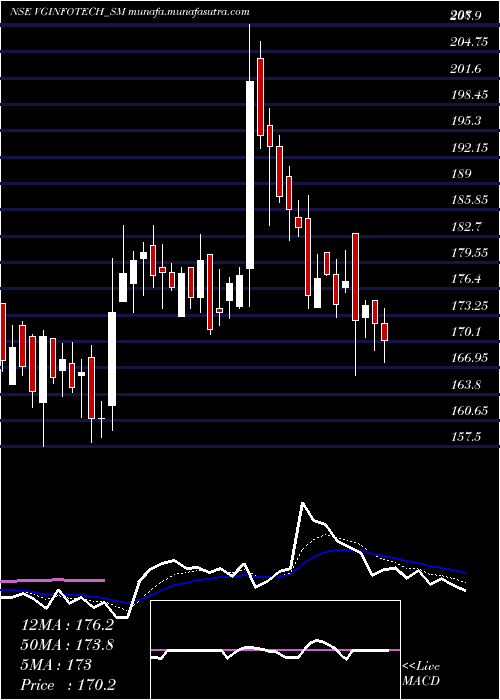Click the 198.45 price axis label
The width and height of the screenshot is (500, 700).
click(x=469, y=95)
